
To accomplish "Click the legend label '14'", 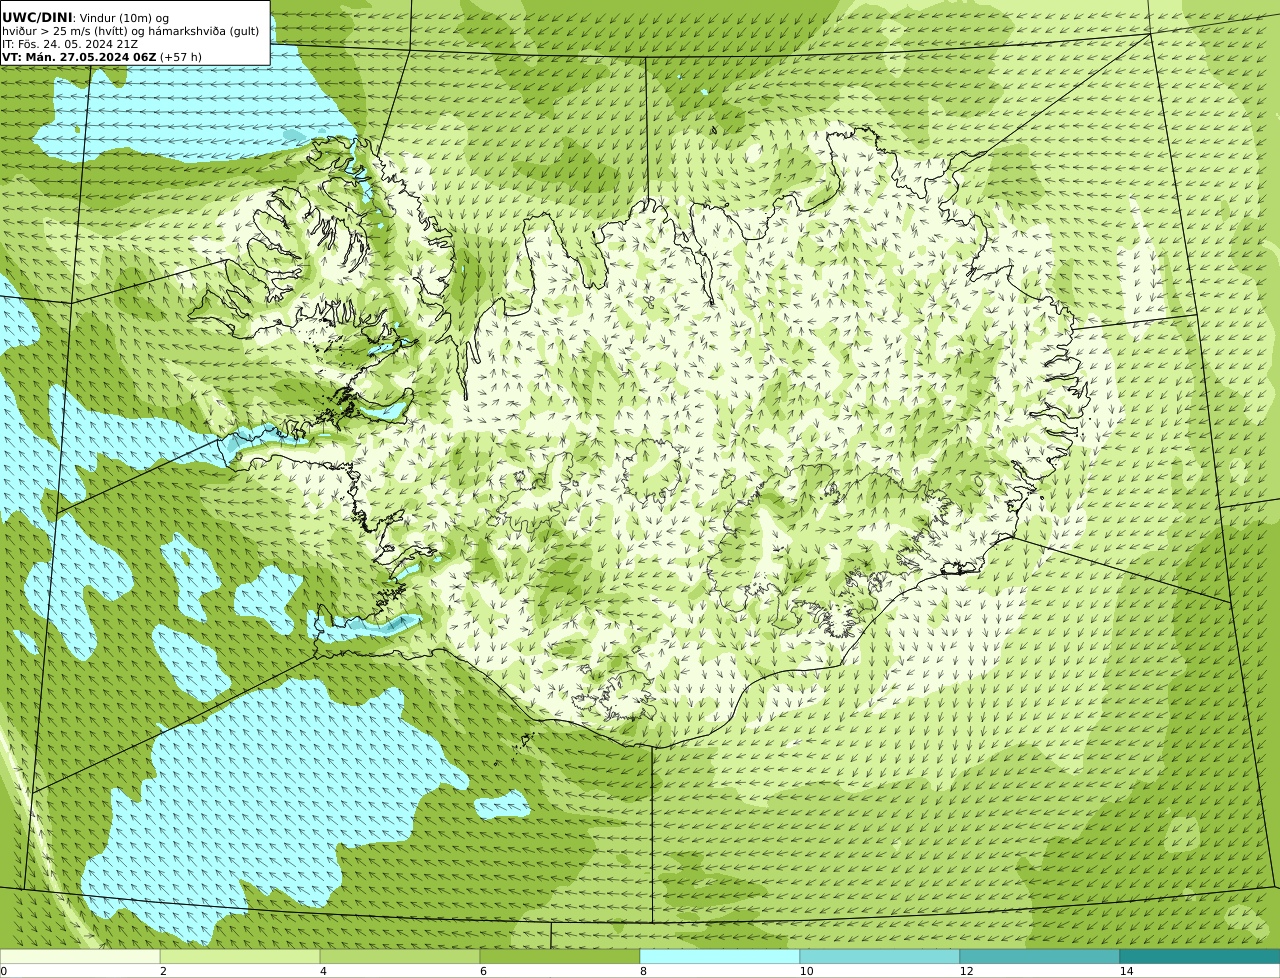I will point(1126,971).
